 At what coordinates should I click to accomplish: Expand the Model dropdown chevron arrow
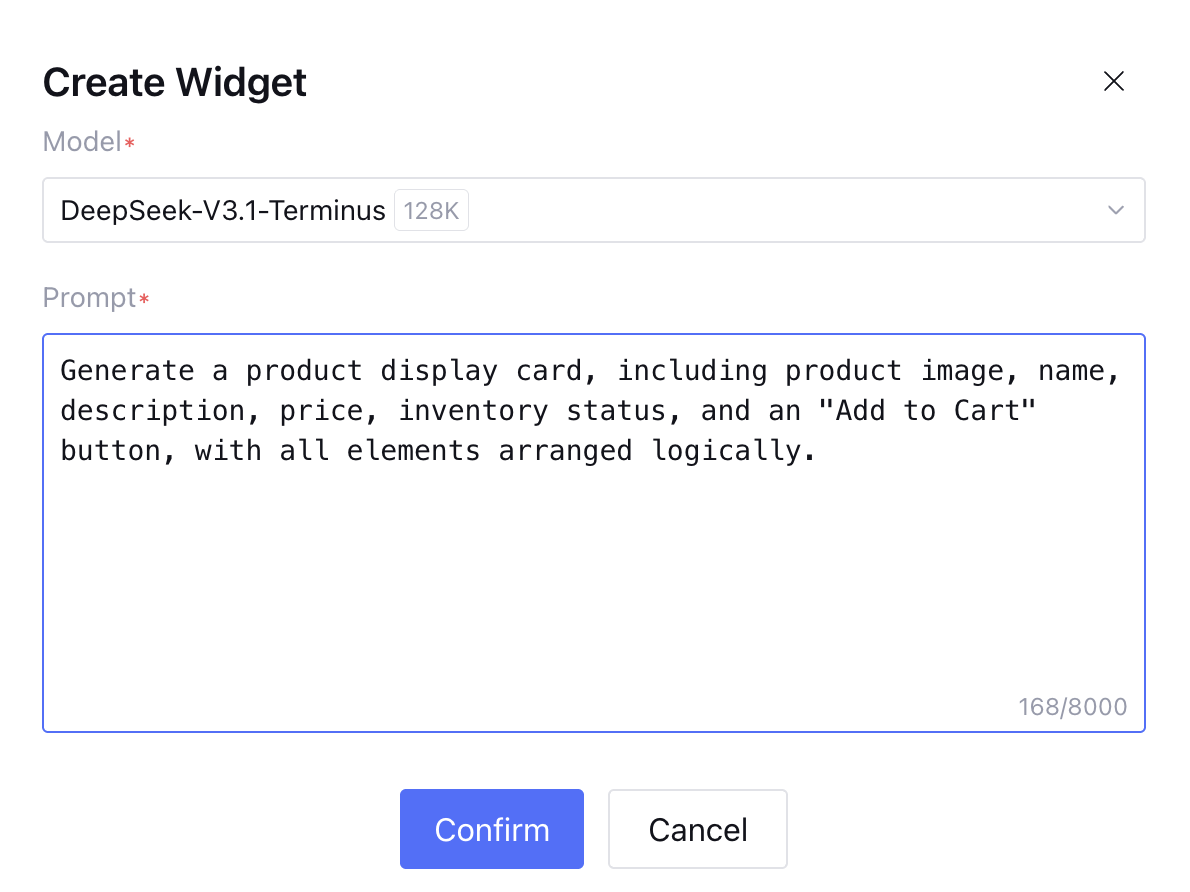[x=1116, y=210]
